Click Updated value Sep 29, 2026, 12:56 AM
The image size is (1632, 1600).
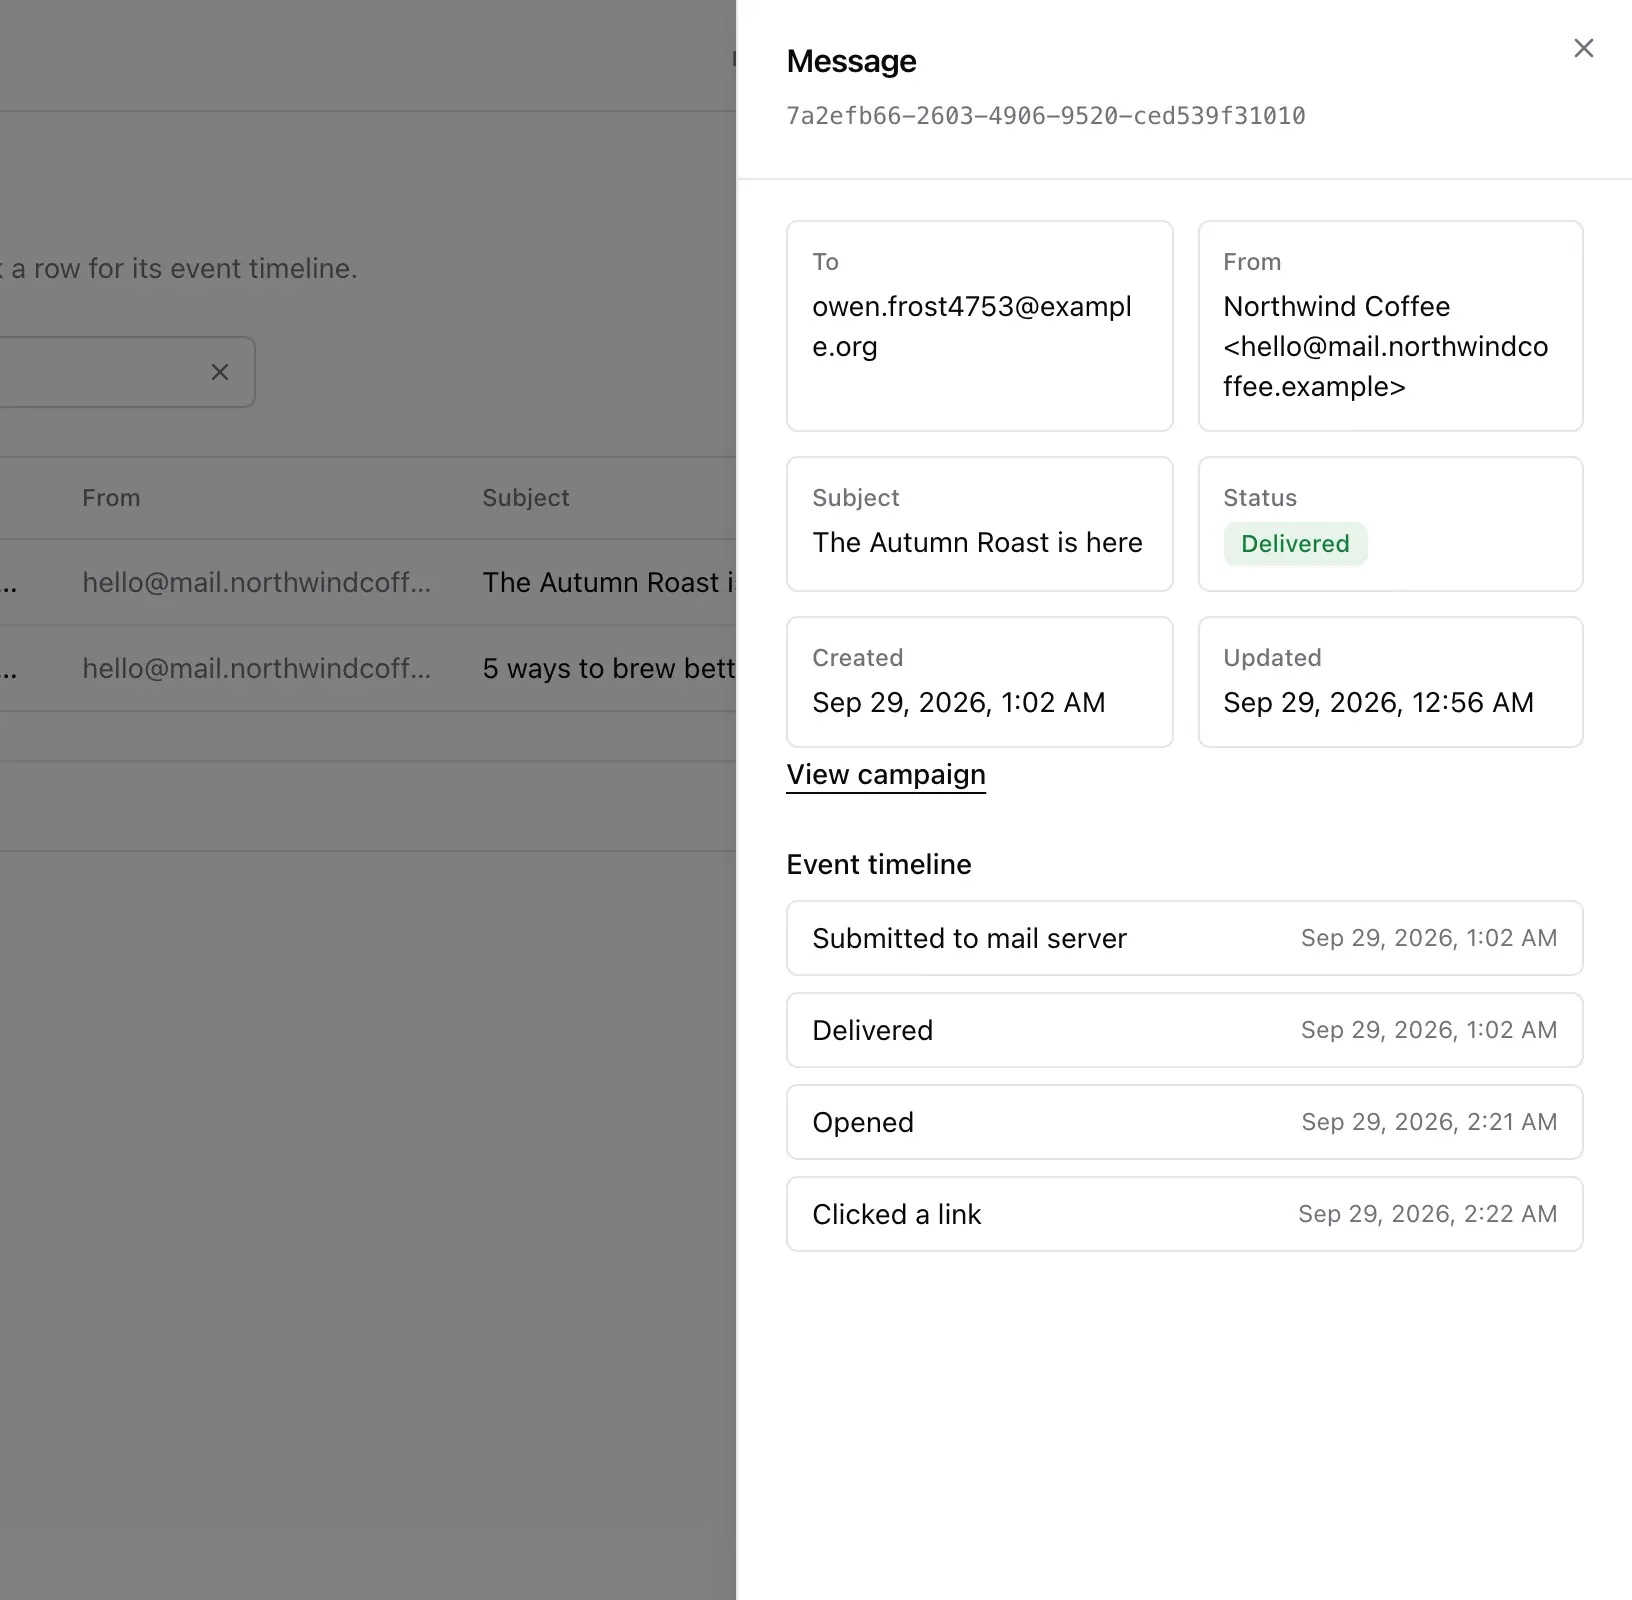coord(1378,702)
